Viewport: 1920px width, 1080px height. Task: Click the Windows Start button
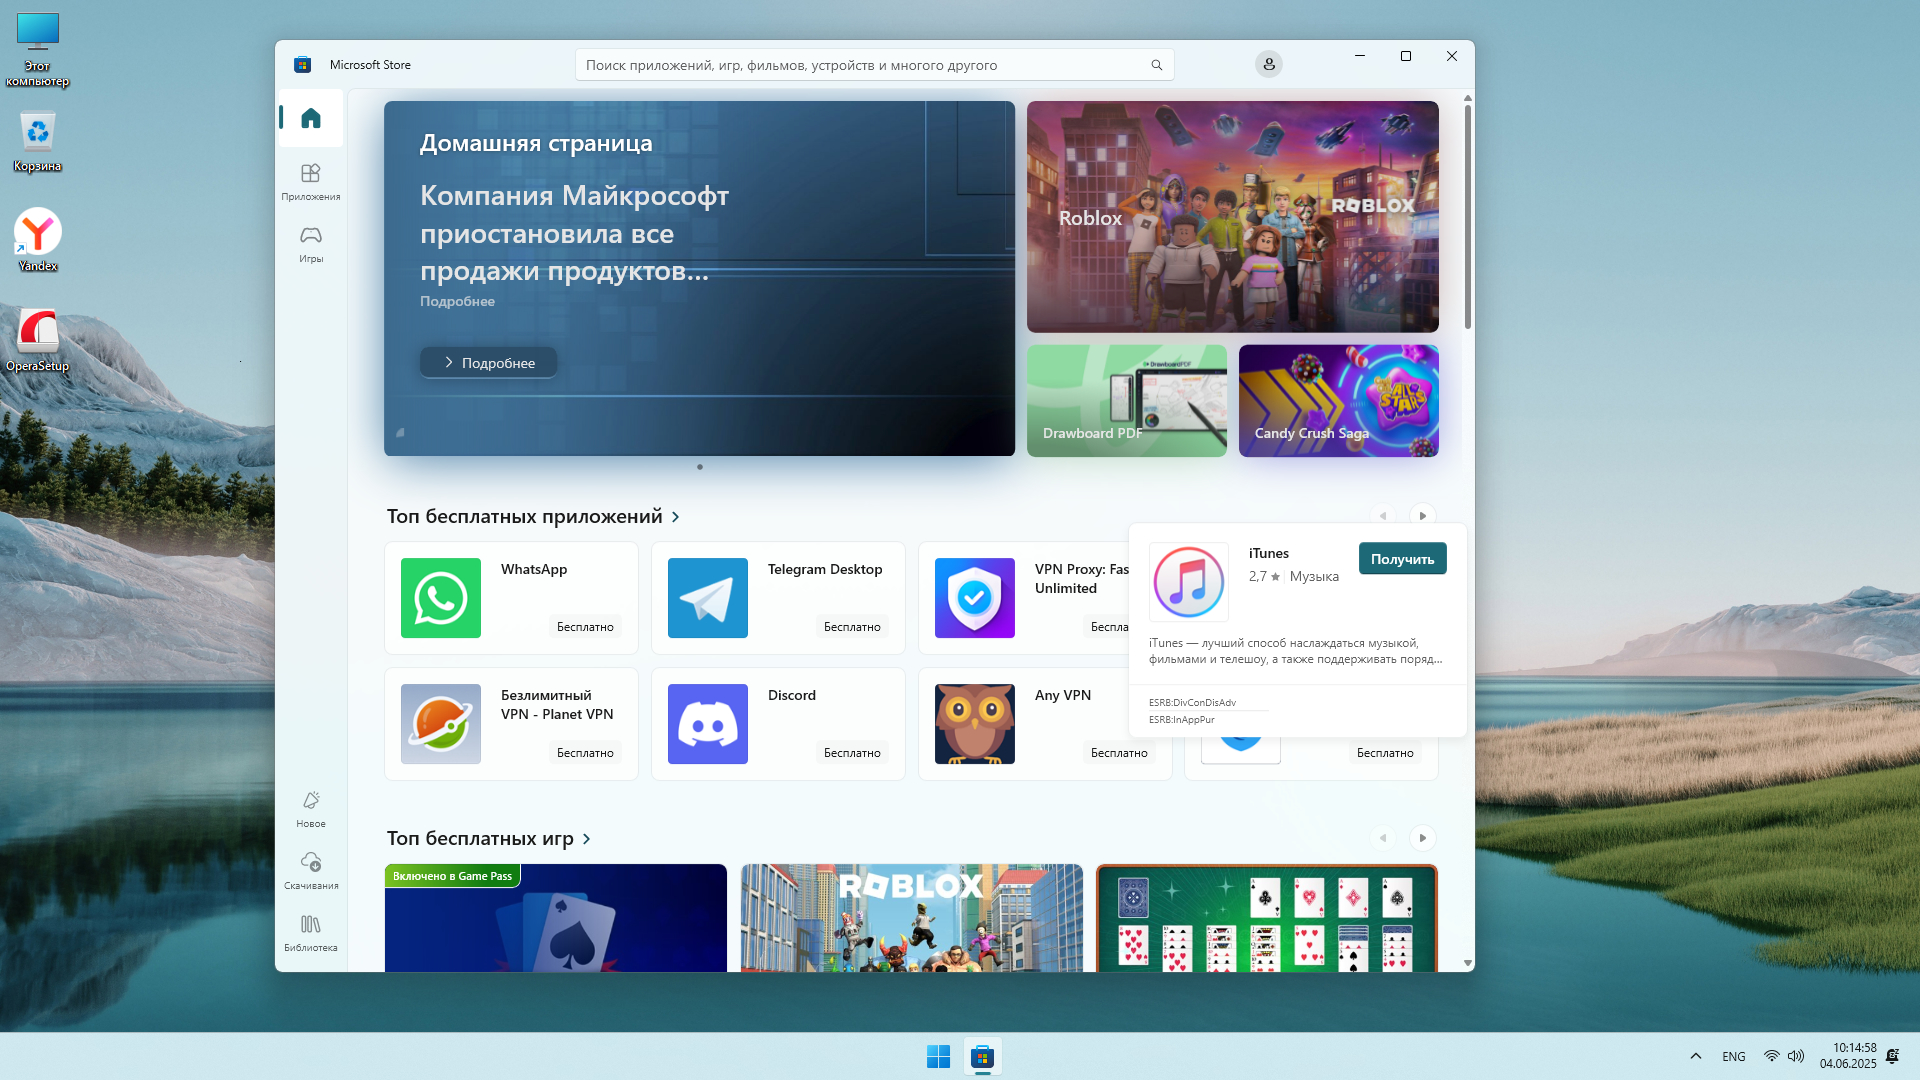pyautogui.click(x=938, y=1056)
